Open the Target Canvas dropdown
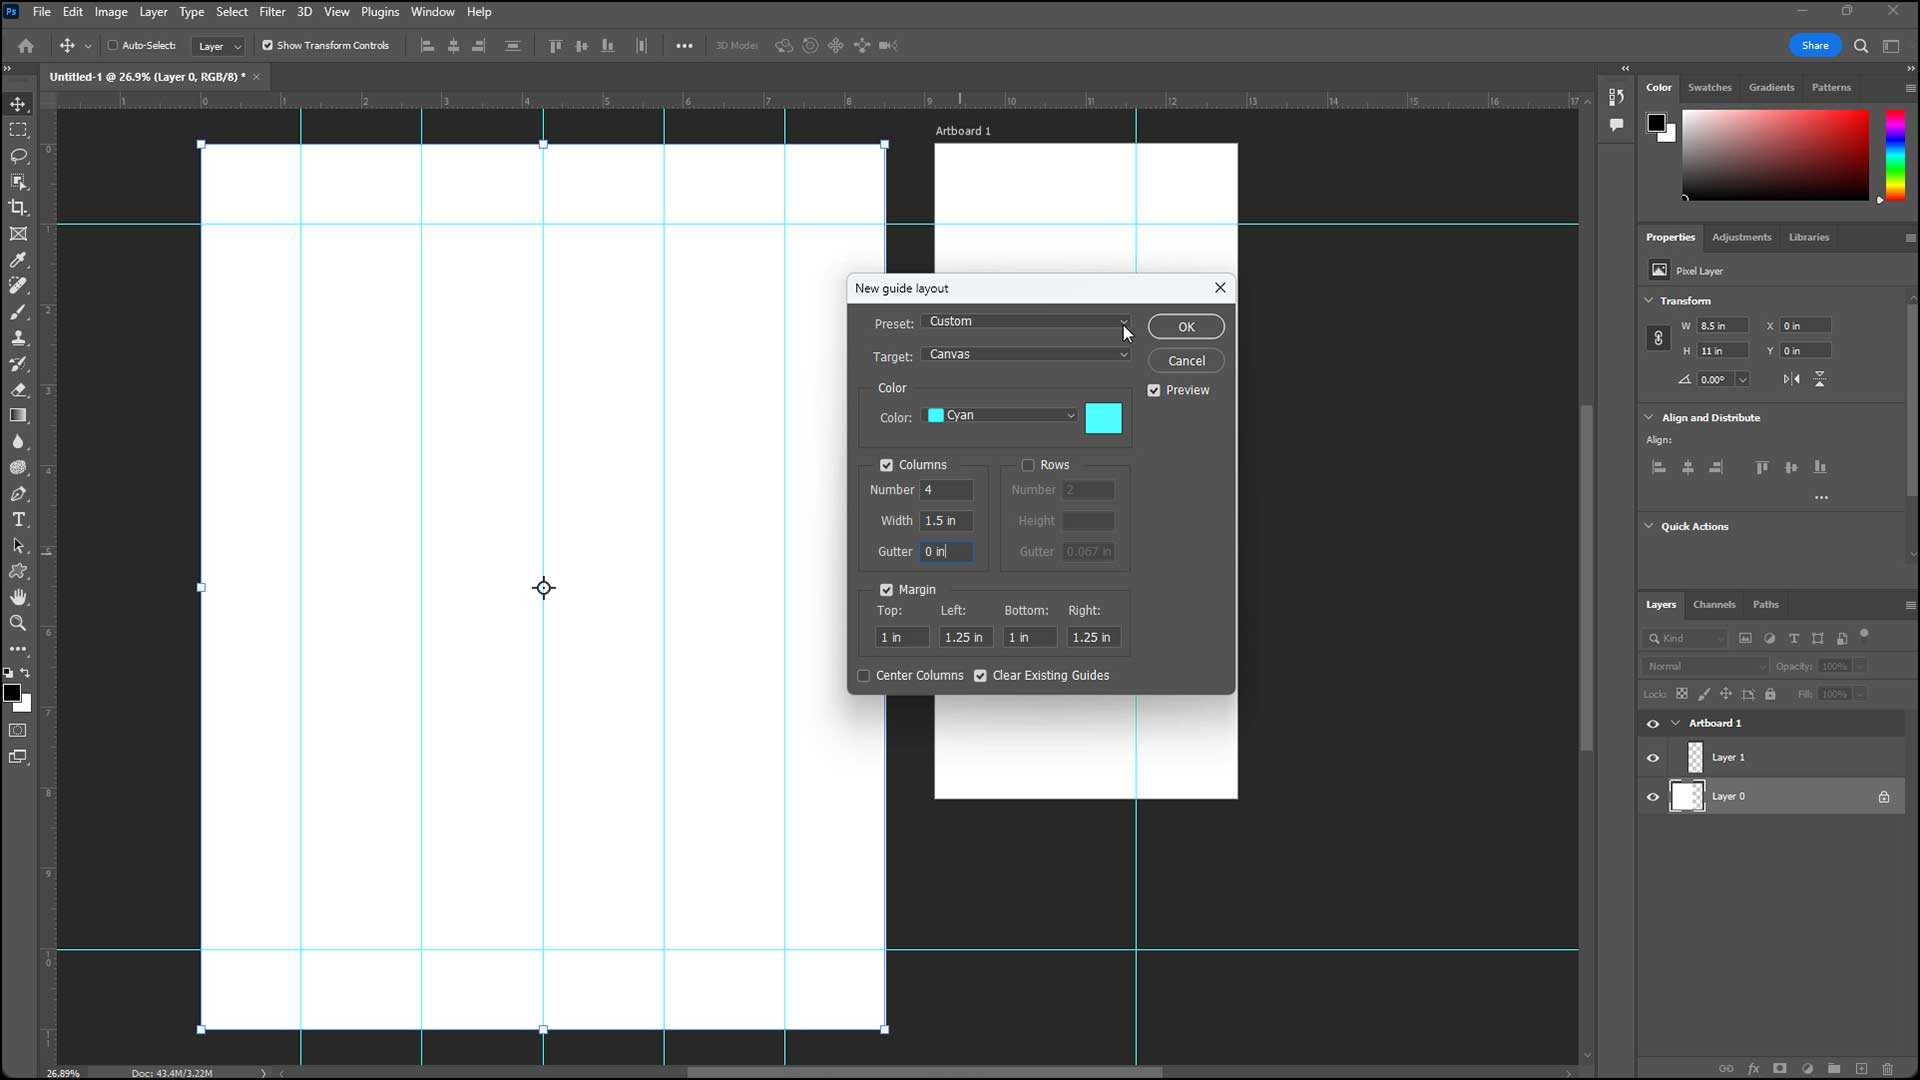 point(1026,355)
